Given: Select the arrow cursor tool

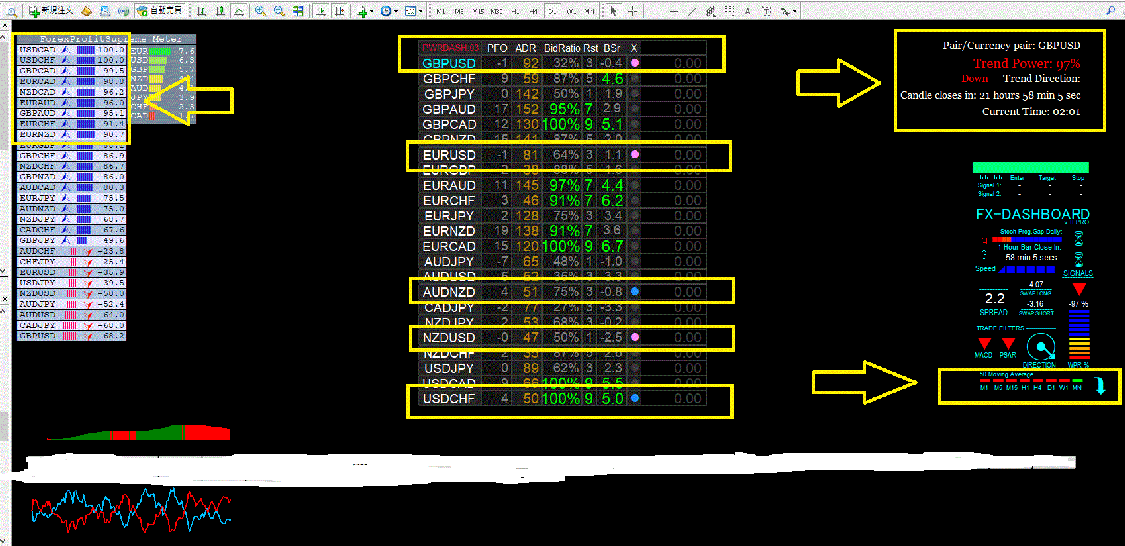Looking at the screenshot, I should tap(613, 11).
